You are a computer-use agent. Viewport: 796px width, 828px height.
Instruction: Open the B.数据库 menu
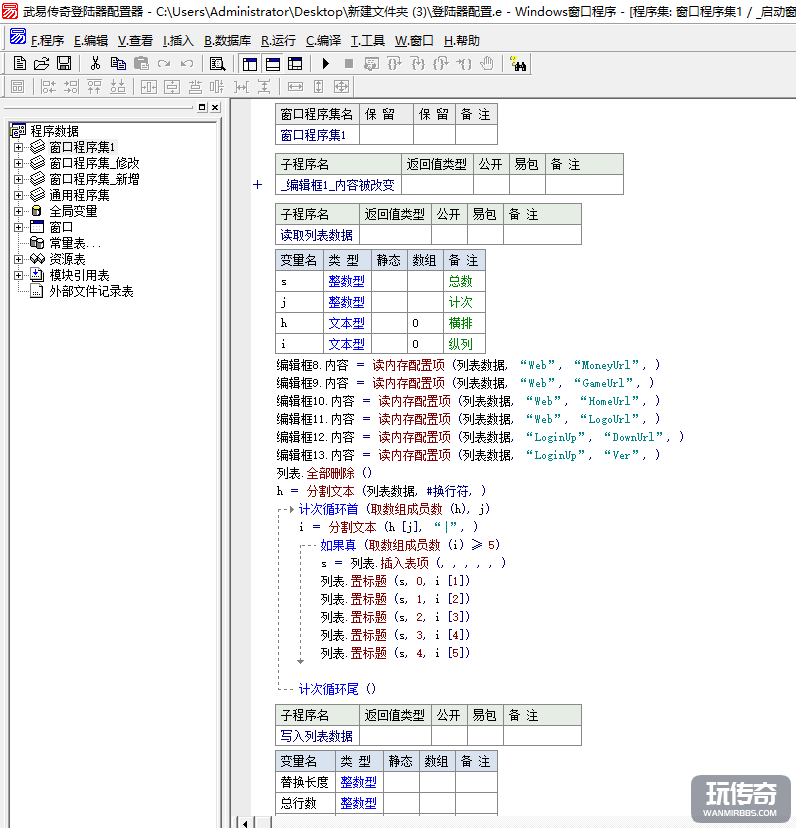[x=227, y=41]
